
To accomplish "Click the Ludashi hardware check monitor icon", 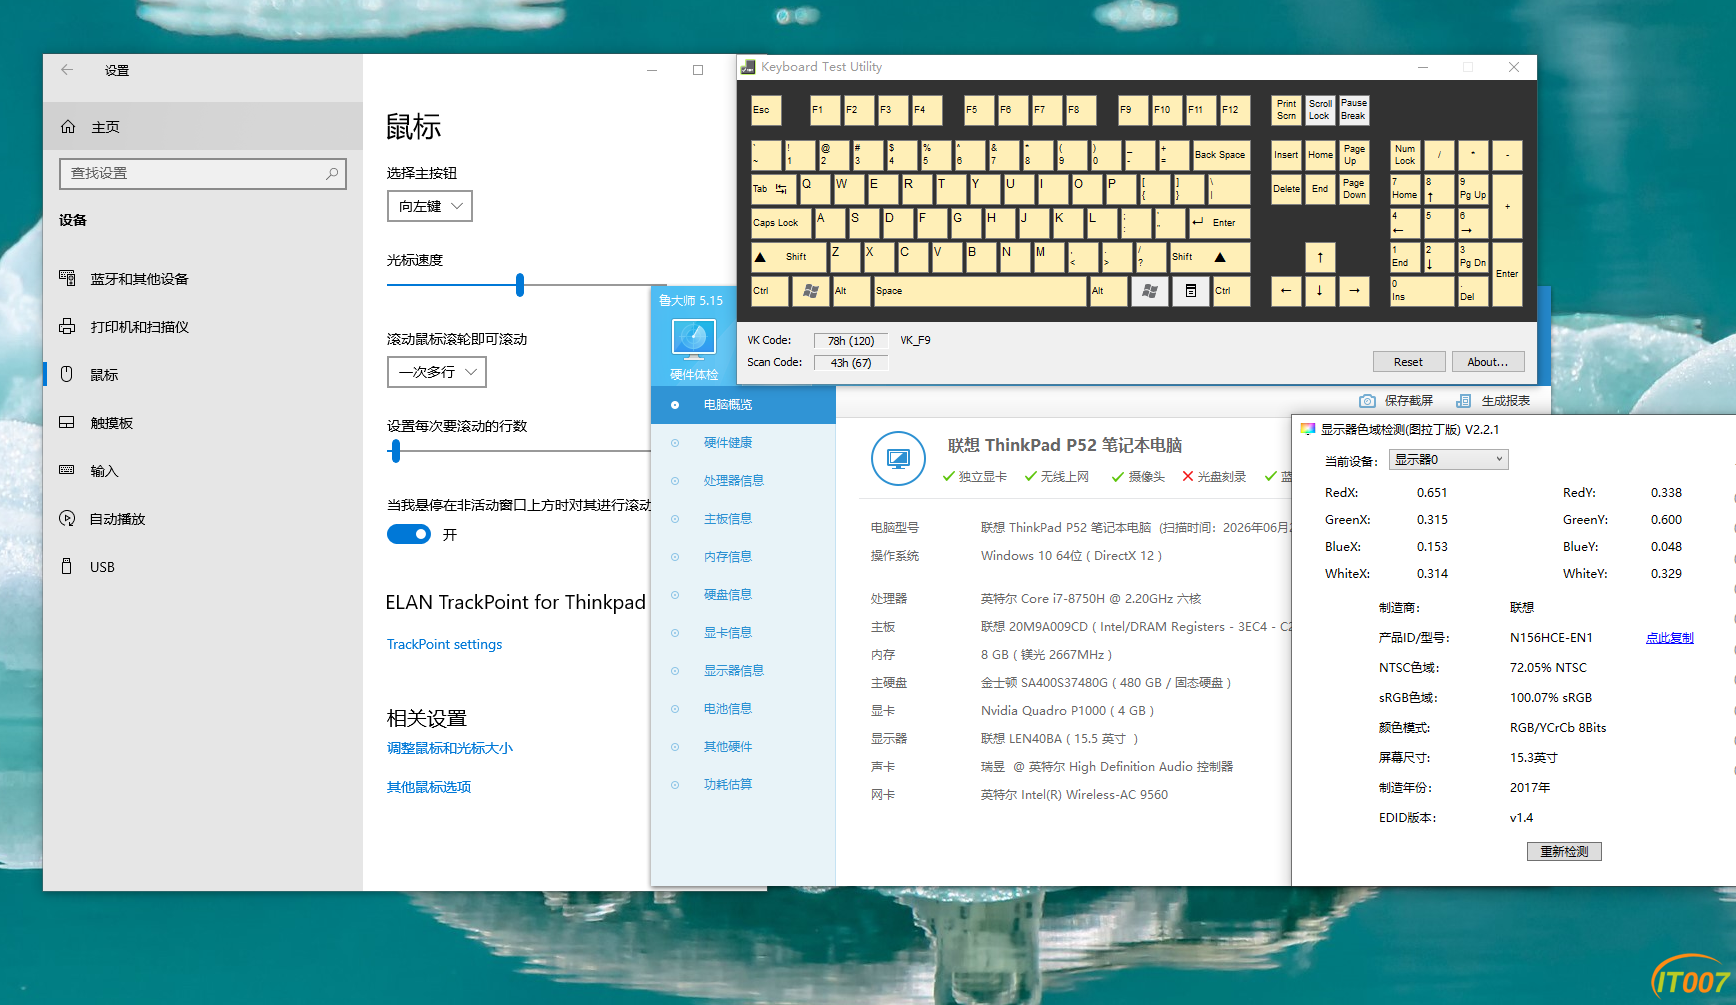I will click(x=693, y=339).
